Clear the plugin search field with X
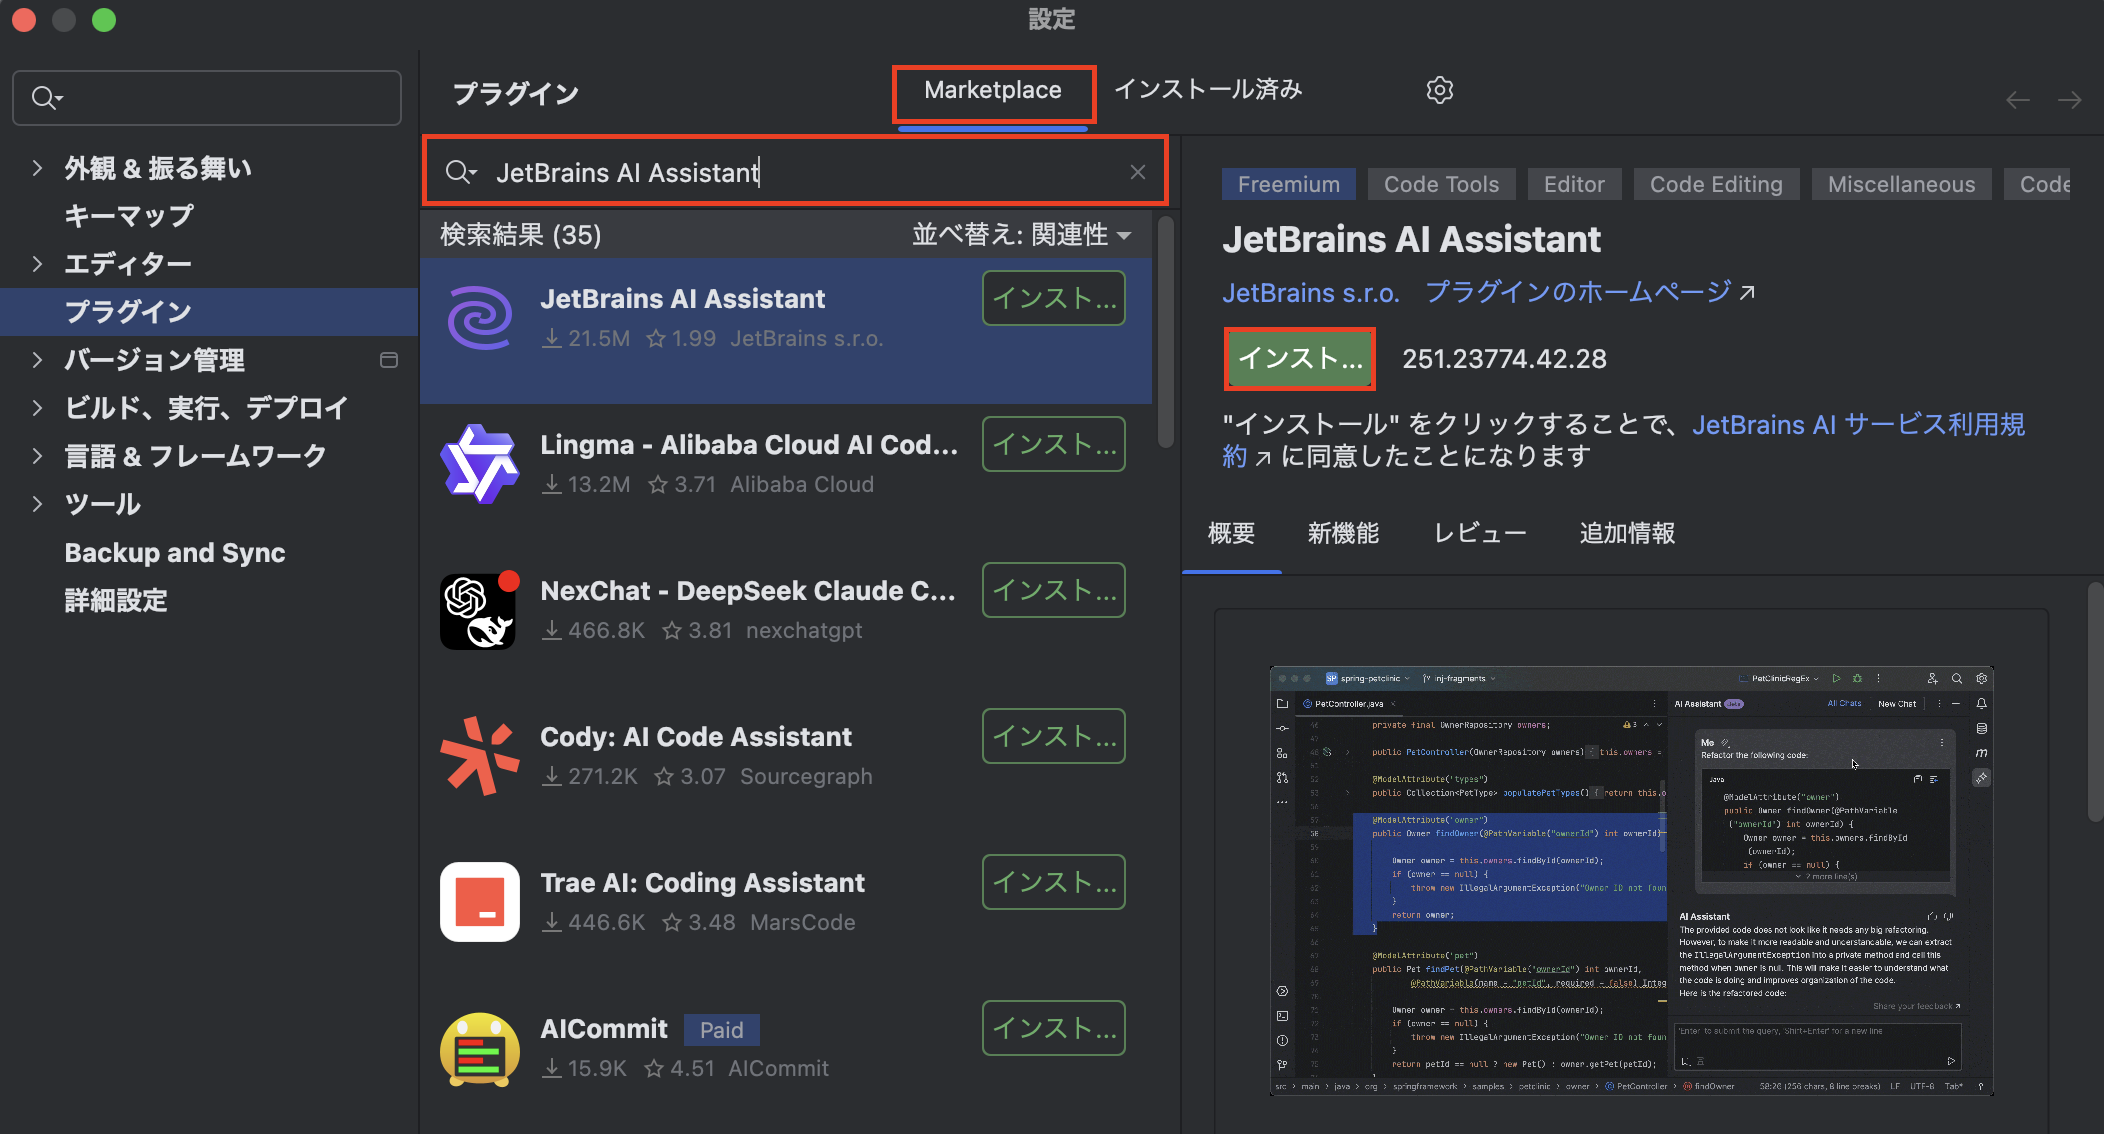The height and width of the screenshot is (1134, 2104). pos(1138,172)
